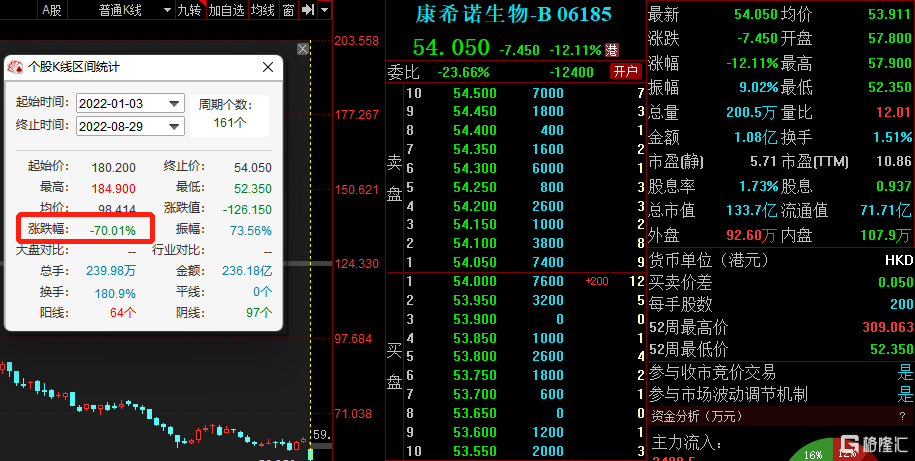Image resolution: width=915 pixels, height=461 pixels.
Task: Click the 窗 window button
Action: (x=288, y=10)
